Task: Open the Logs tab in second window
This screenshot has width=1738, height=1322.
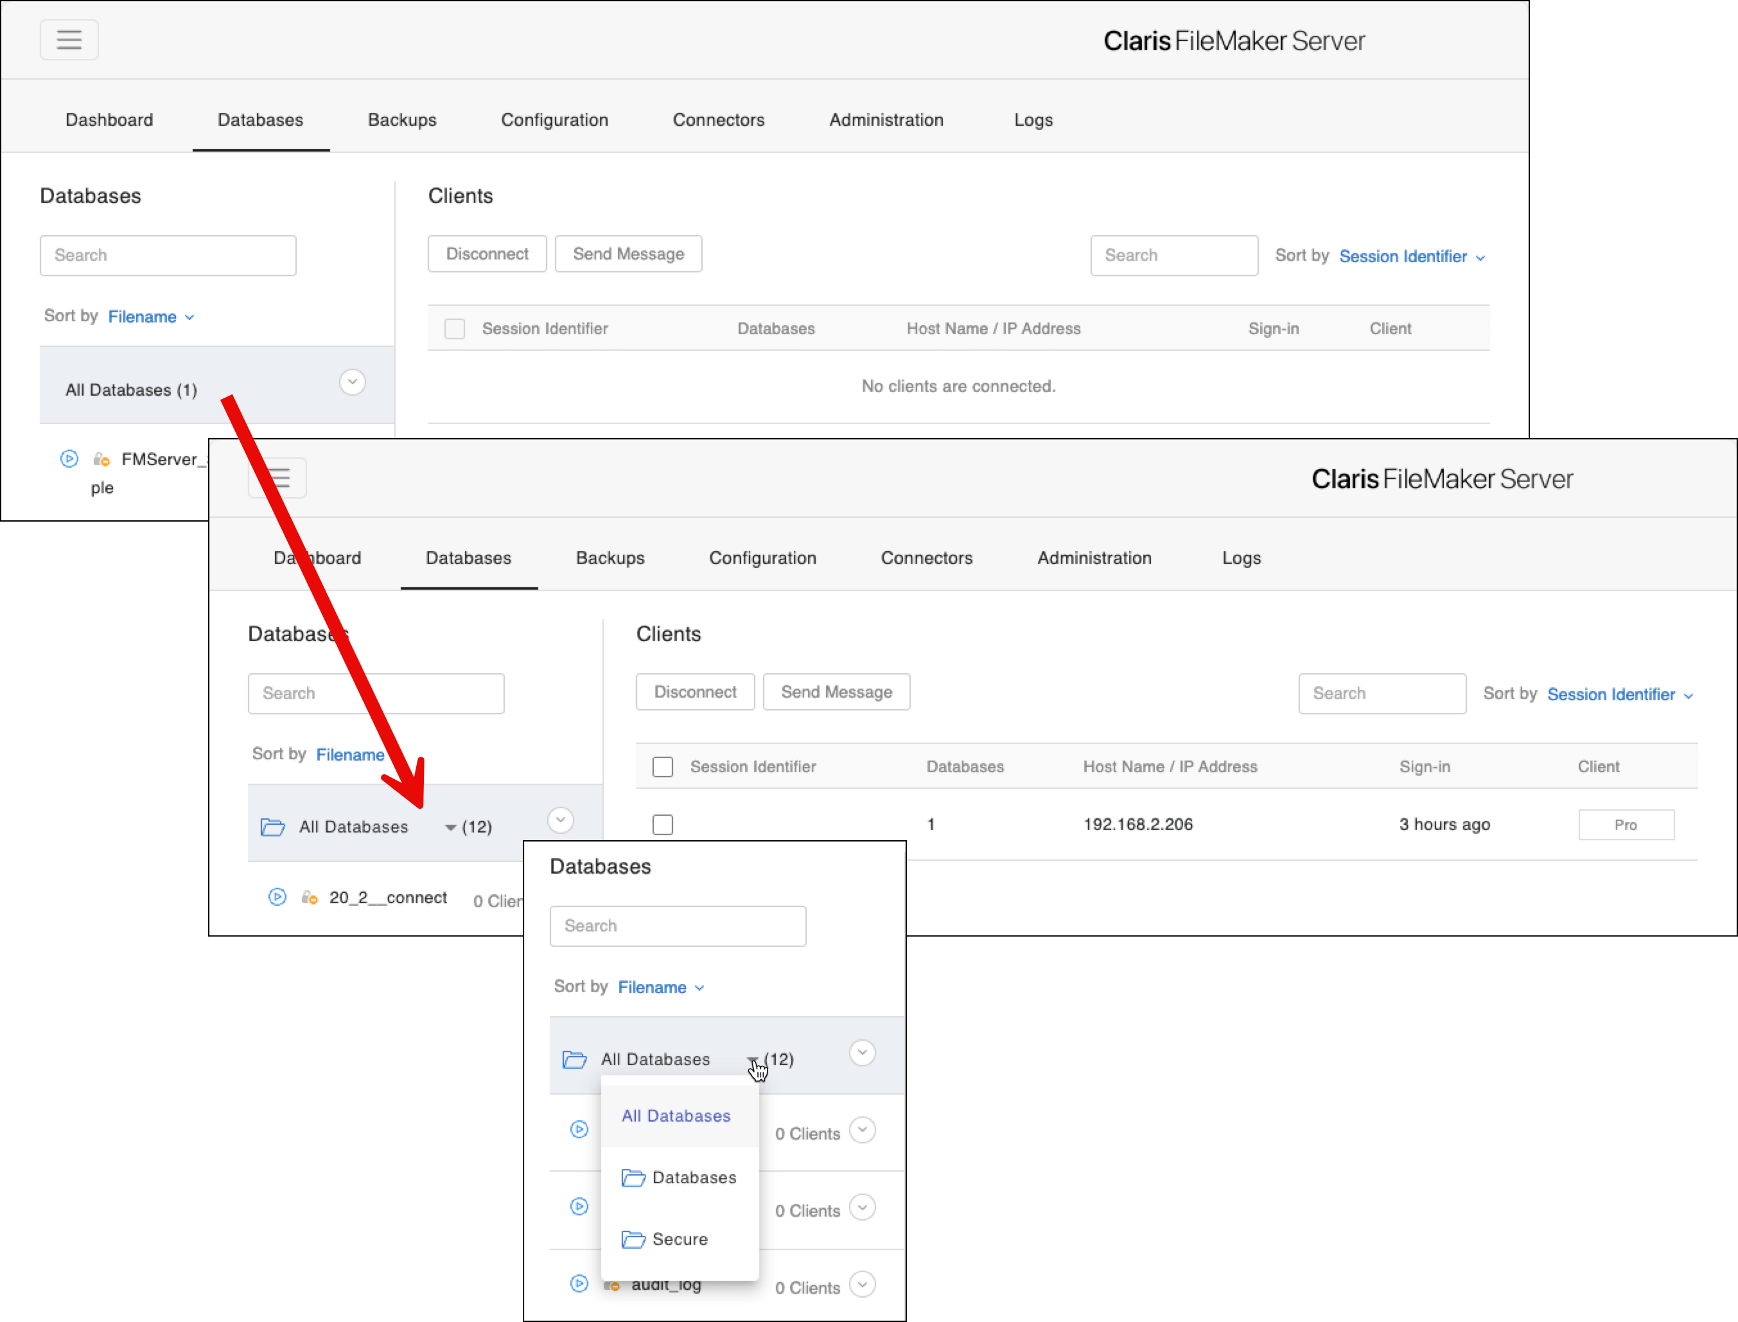Action: [x=1241, y=558]
